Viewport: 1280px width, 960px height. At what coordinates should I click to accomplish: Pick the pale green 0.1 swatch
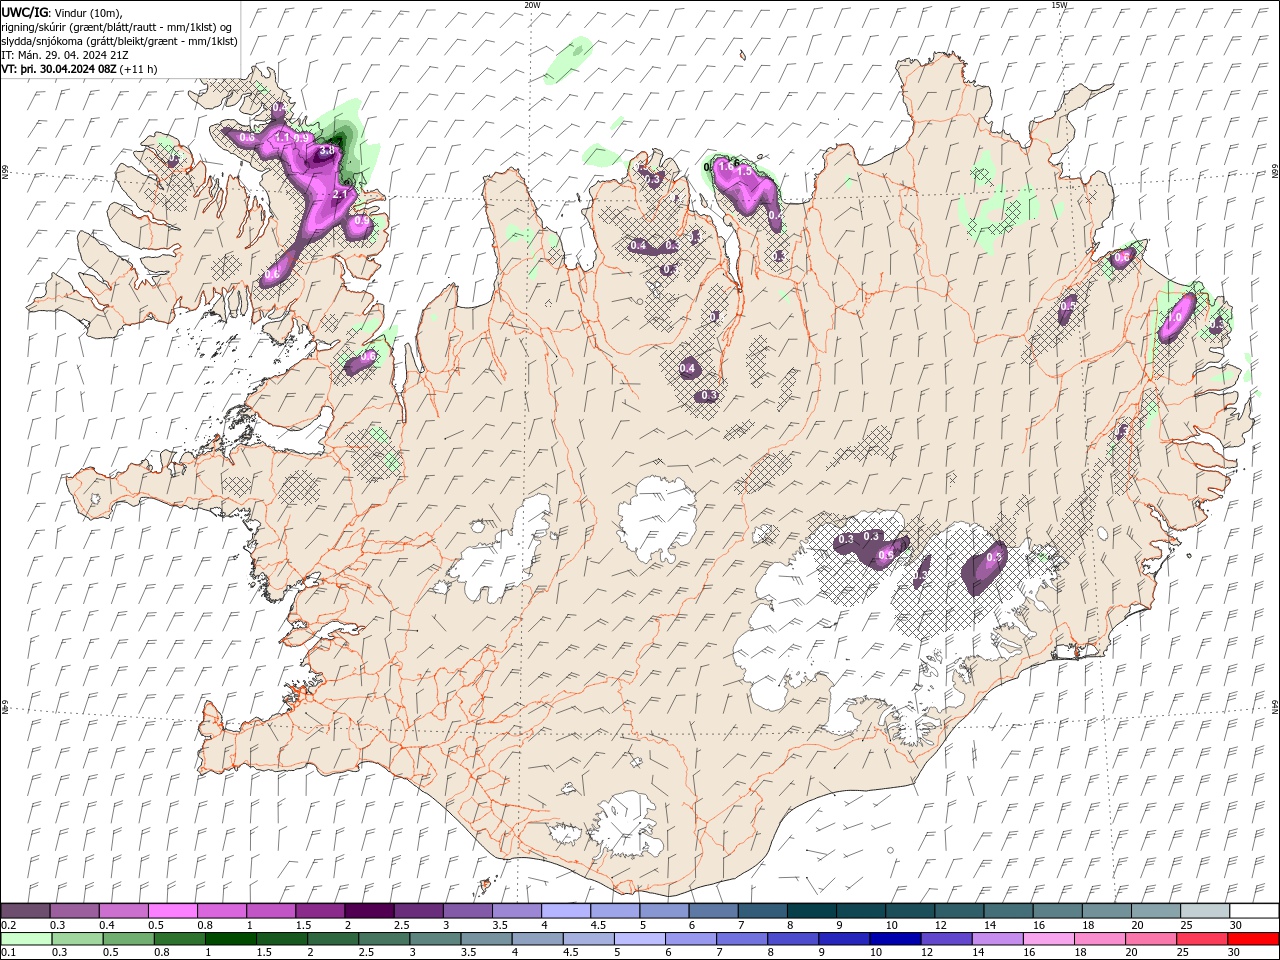tap(26, 939)
